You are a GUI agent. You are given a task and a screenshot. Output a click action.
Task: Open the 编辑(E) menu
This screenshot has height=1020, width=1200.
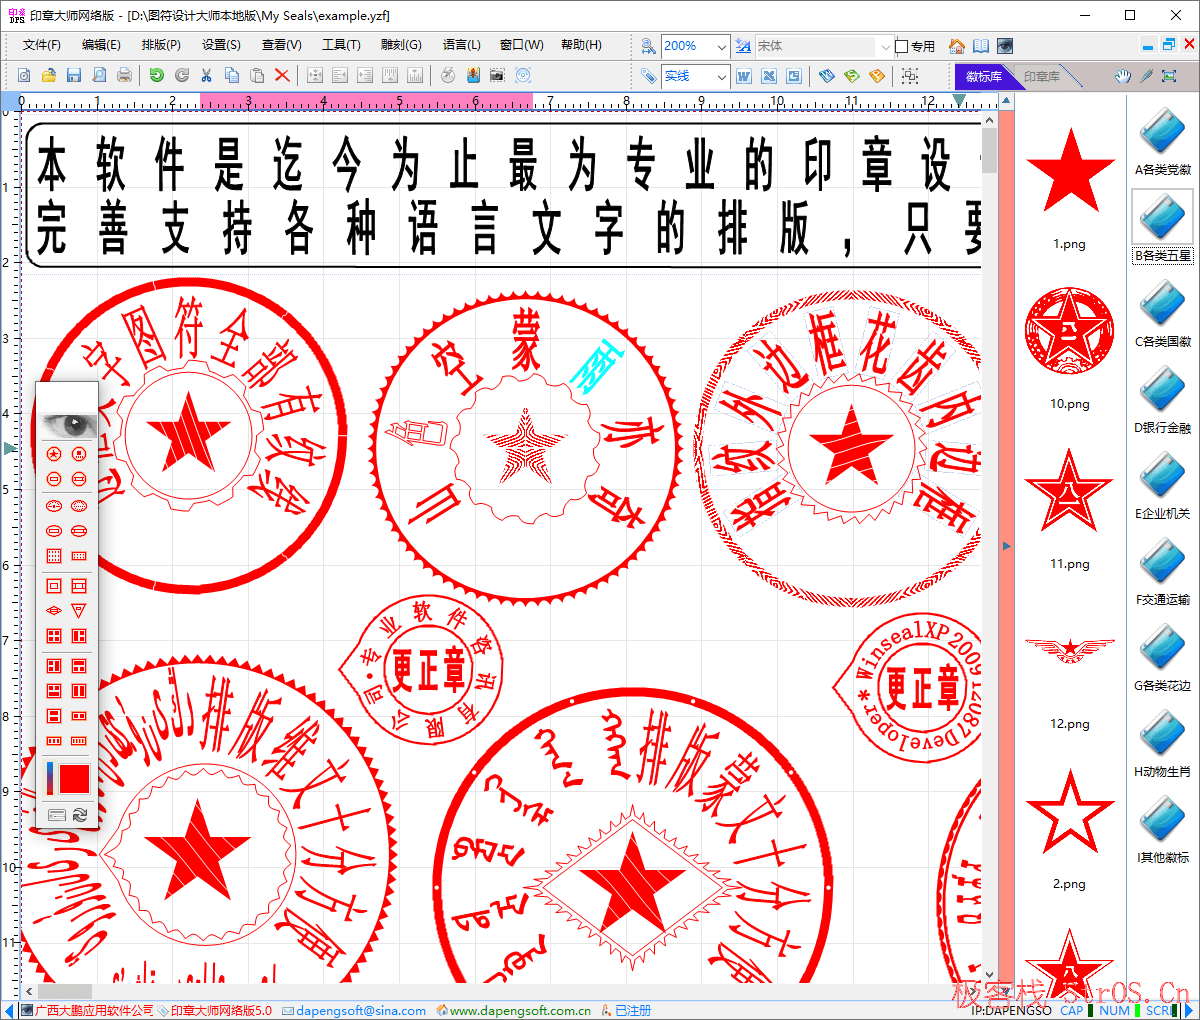pos(101,45)
